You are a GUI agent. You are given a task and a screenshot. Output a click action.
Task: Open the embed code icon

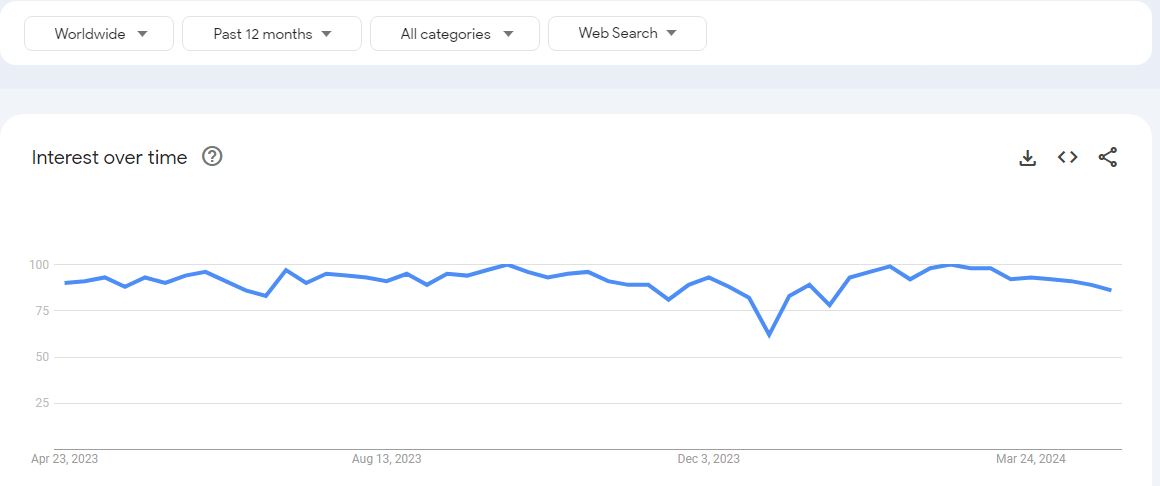click(1068, 157)
